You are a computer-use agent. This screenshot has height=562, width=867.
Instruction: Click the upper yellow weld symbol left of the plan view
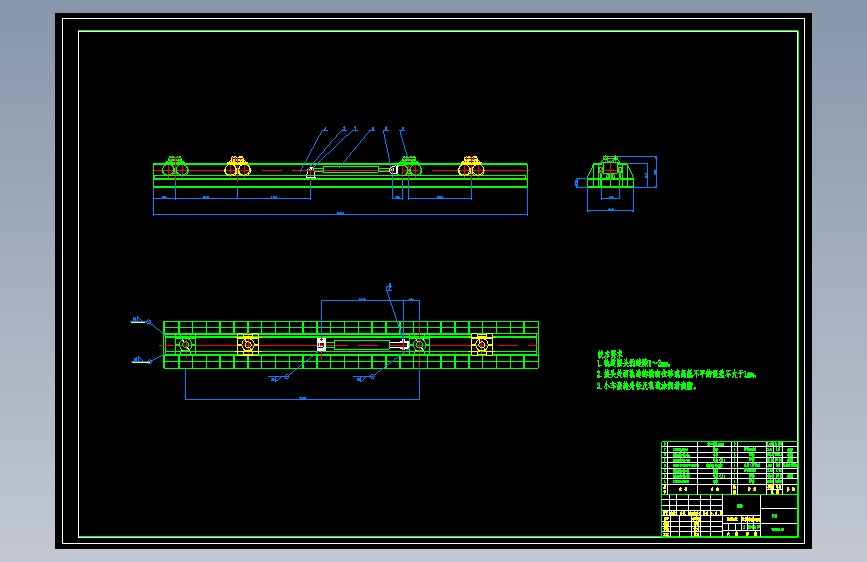click(138, 320)
